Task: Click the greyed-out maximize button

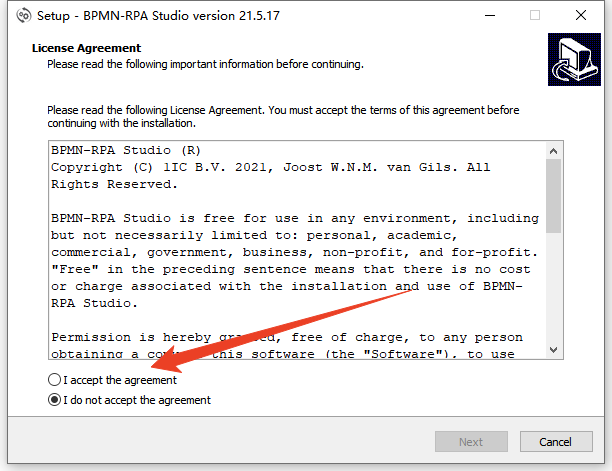Action: [x=535, y=16]
